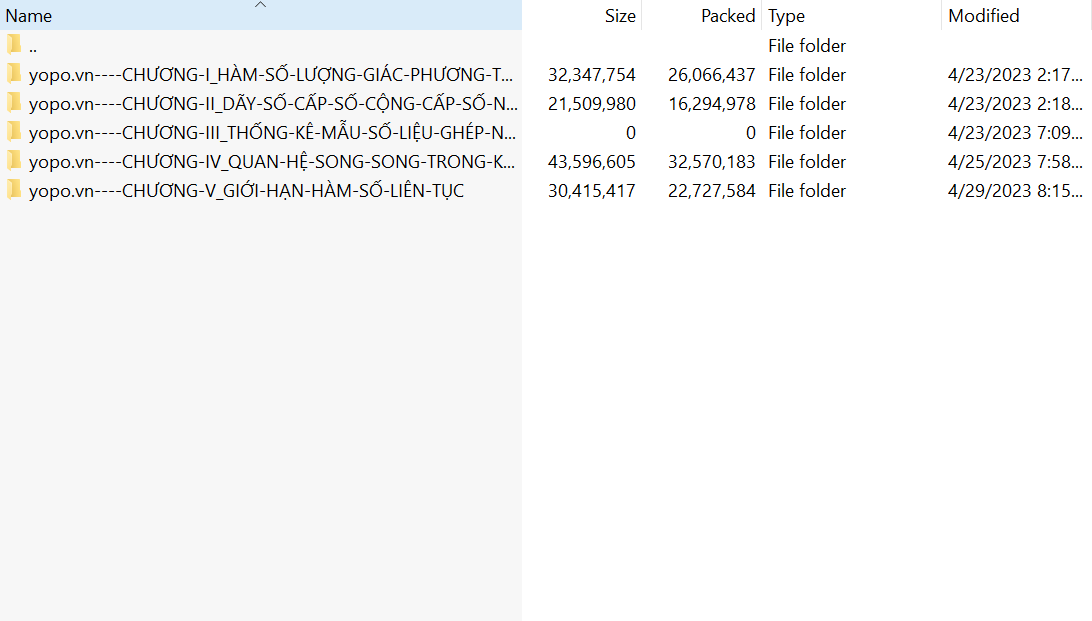The width and height of the screenshot is (1092, 621).
Task: Sort entries by the Type column header
Action: point(787,16)
